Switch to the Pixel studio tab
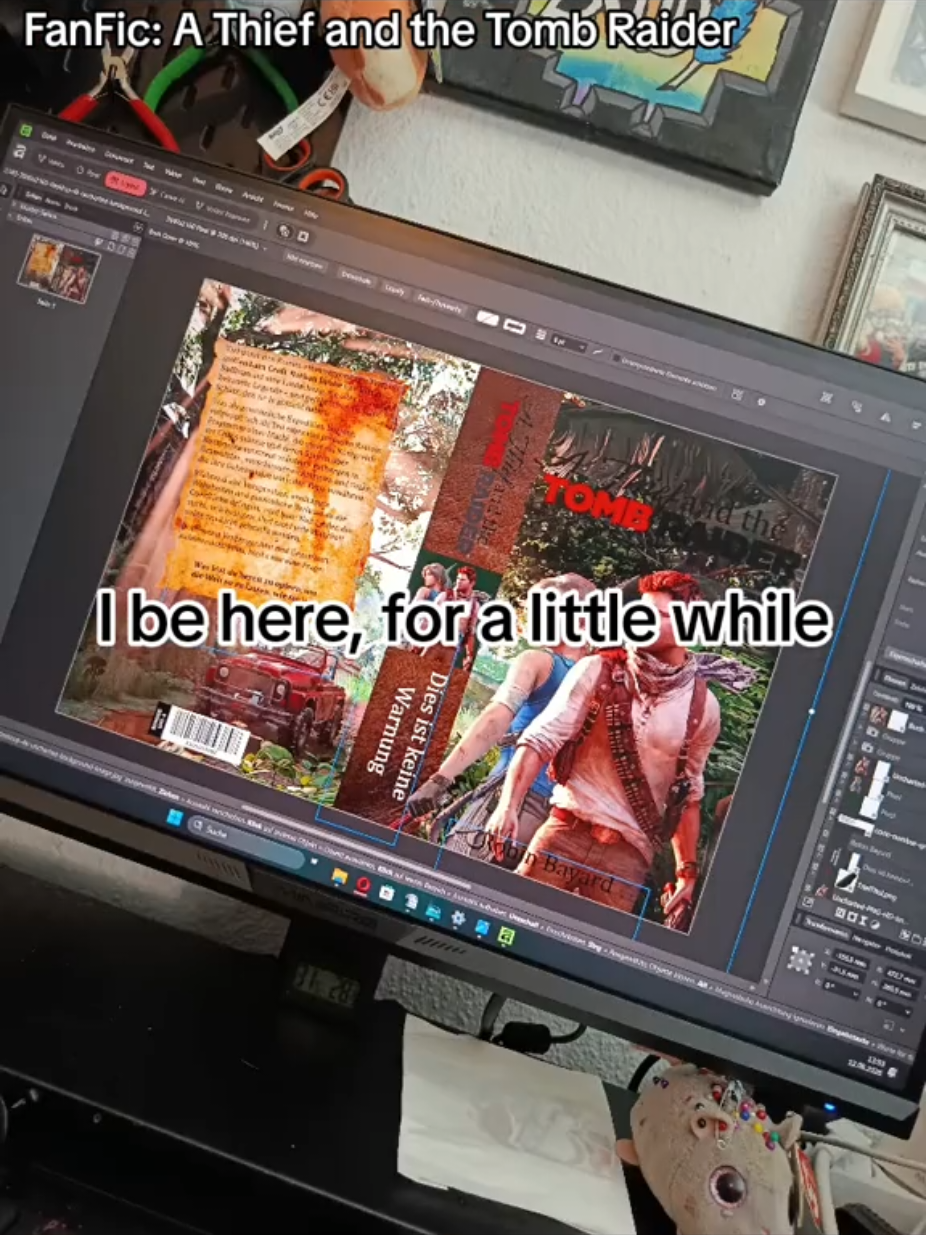Image resolution: width=926 pixels, height=1235 pixels. tap(88, 172)
